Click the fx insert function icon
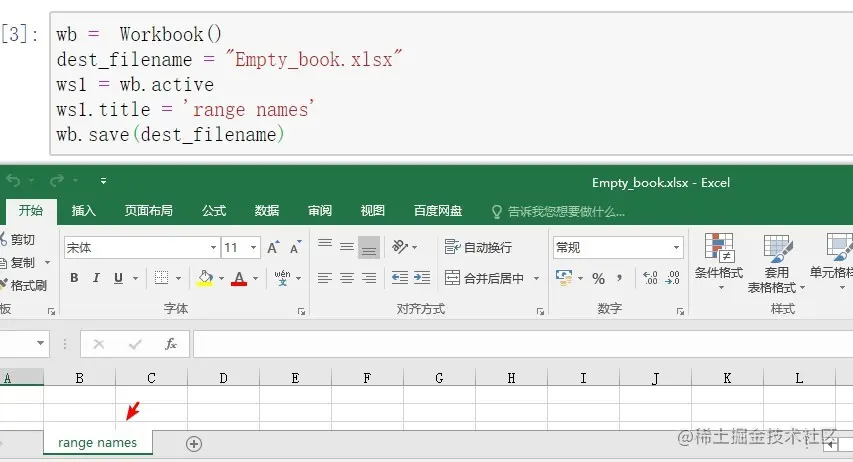 [x=171, y=344]
